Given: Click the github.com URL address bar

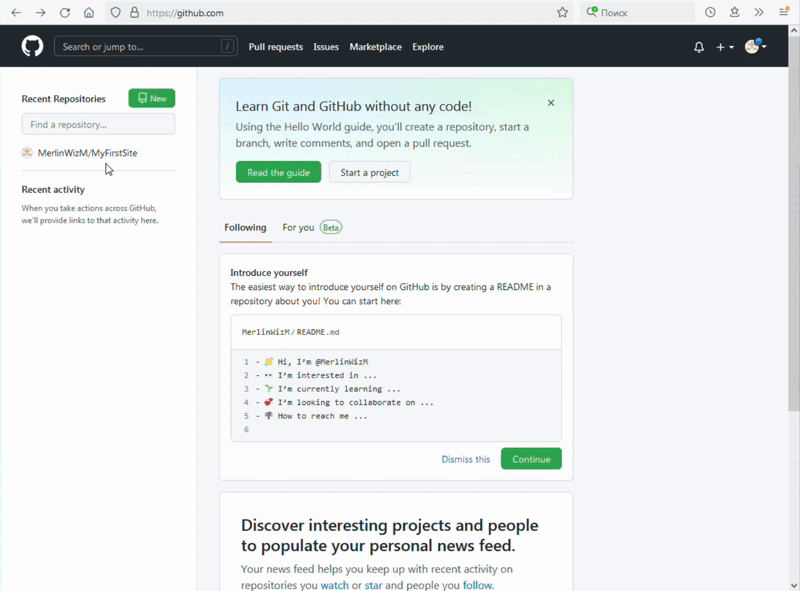Looking at the screenshot, I should click(337, 13).
